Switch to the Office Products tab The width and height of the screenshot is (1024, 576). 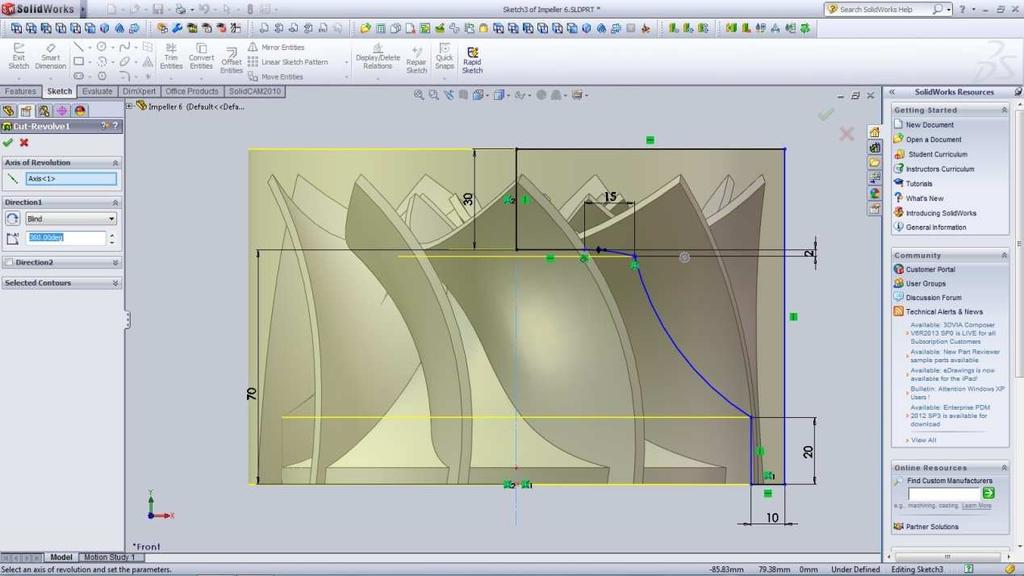pyautogui.click(x=192, y=91)
